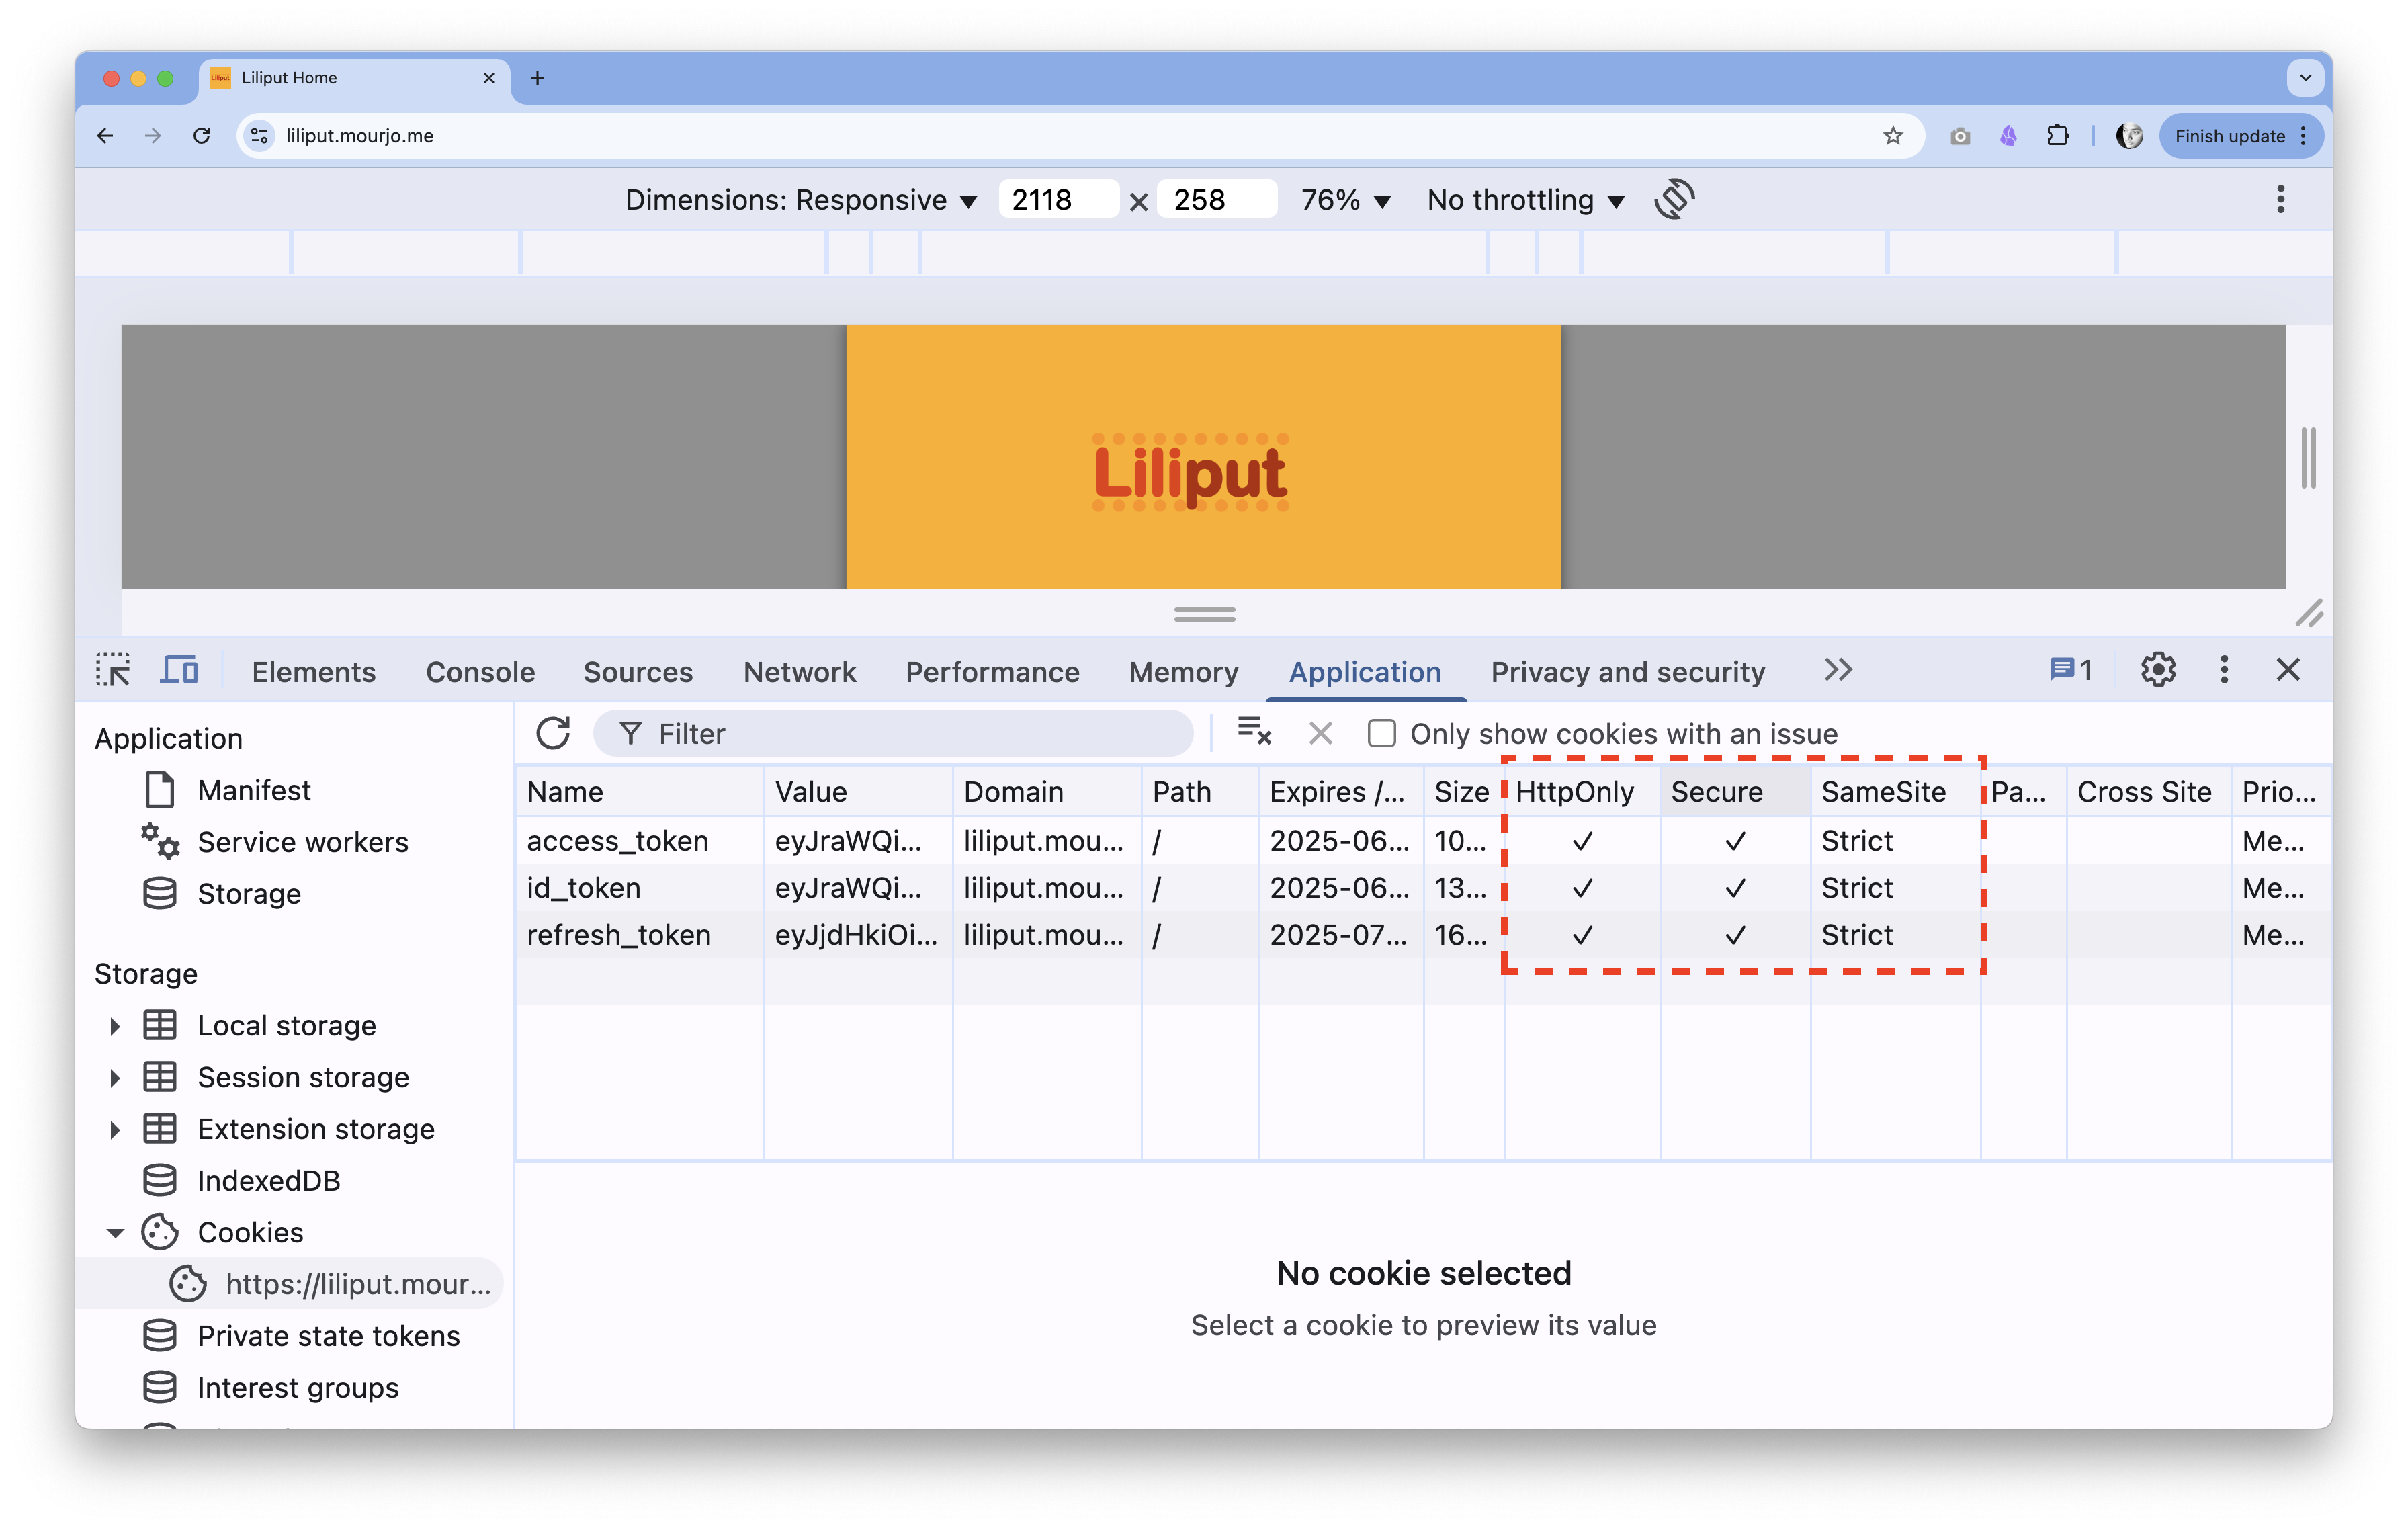Open DevTools settings gear

pos(2158,670)
